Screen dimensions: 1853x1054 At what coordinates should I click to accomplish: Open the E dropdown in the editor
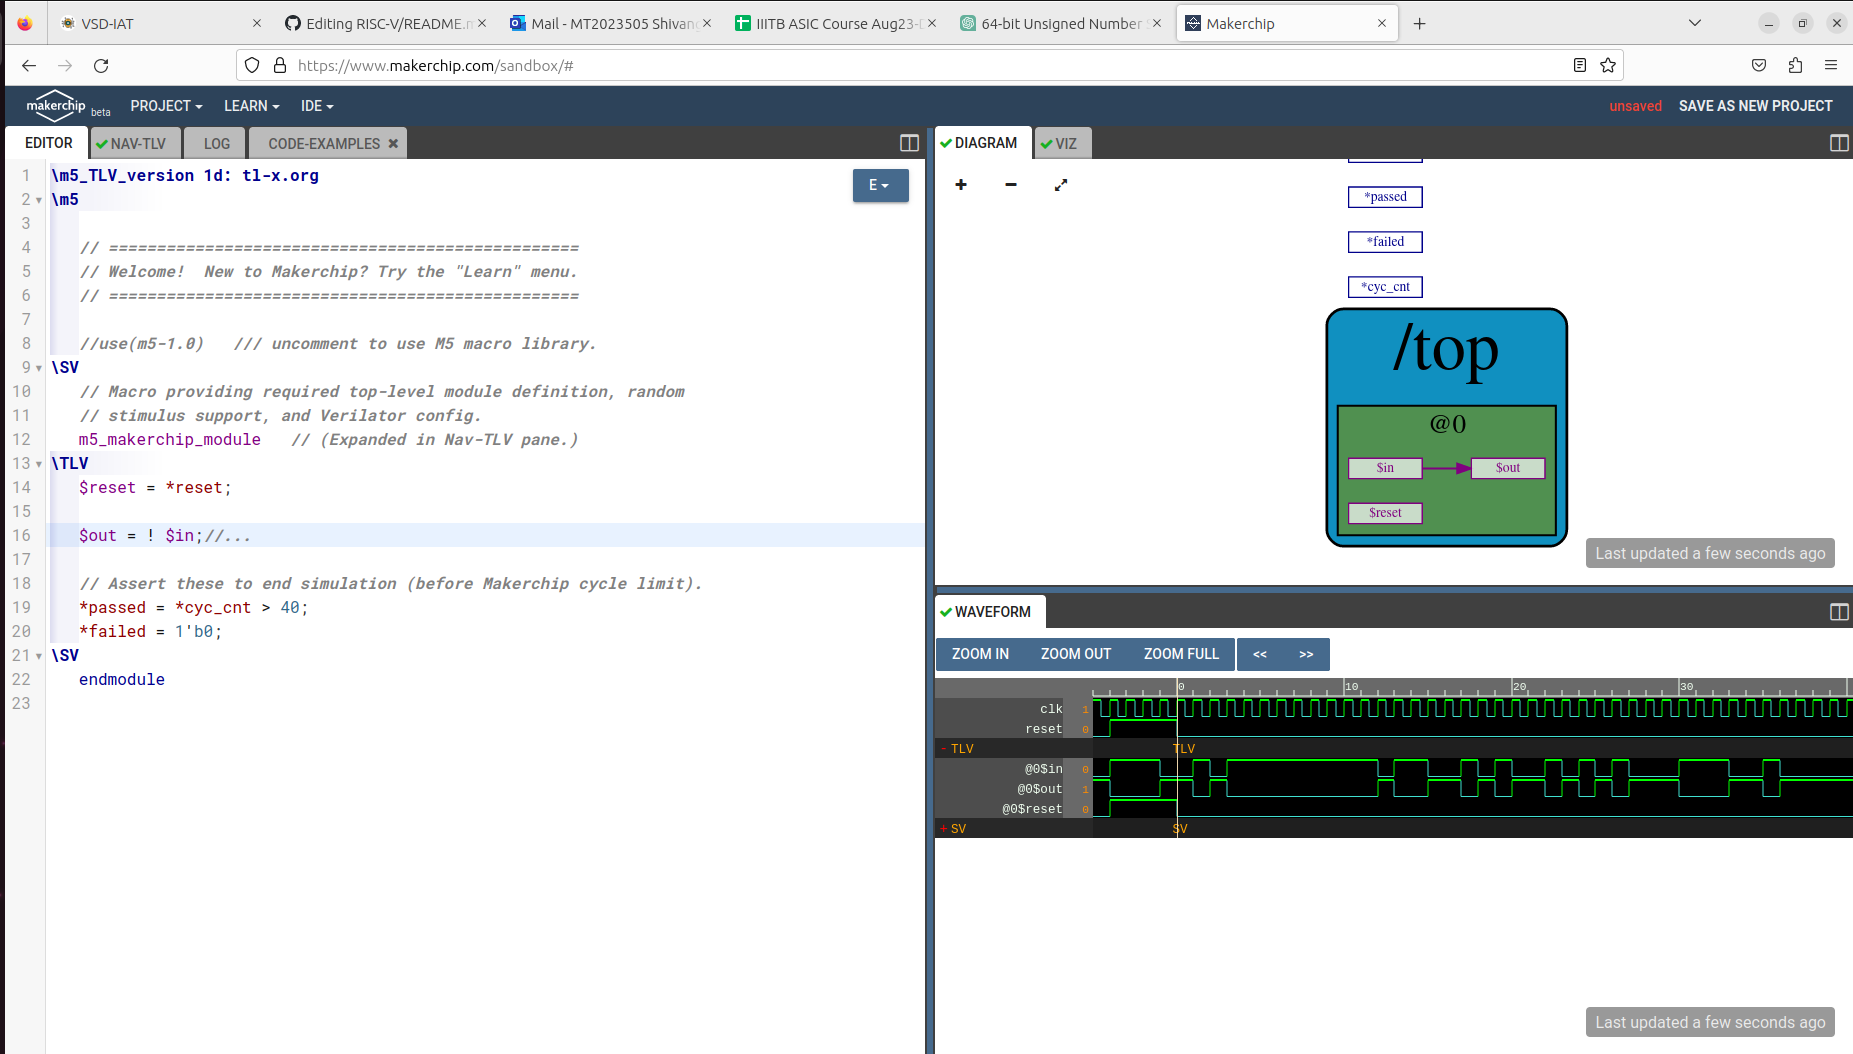pyautogui.click(x=880, y=185)
